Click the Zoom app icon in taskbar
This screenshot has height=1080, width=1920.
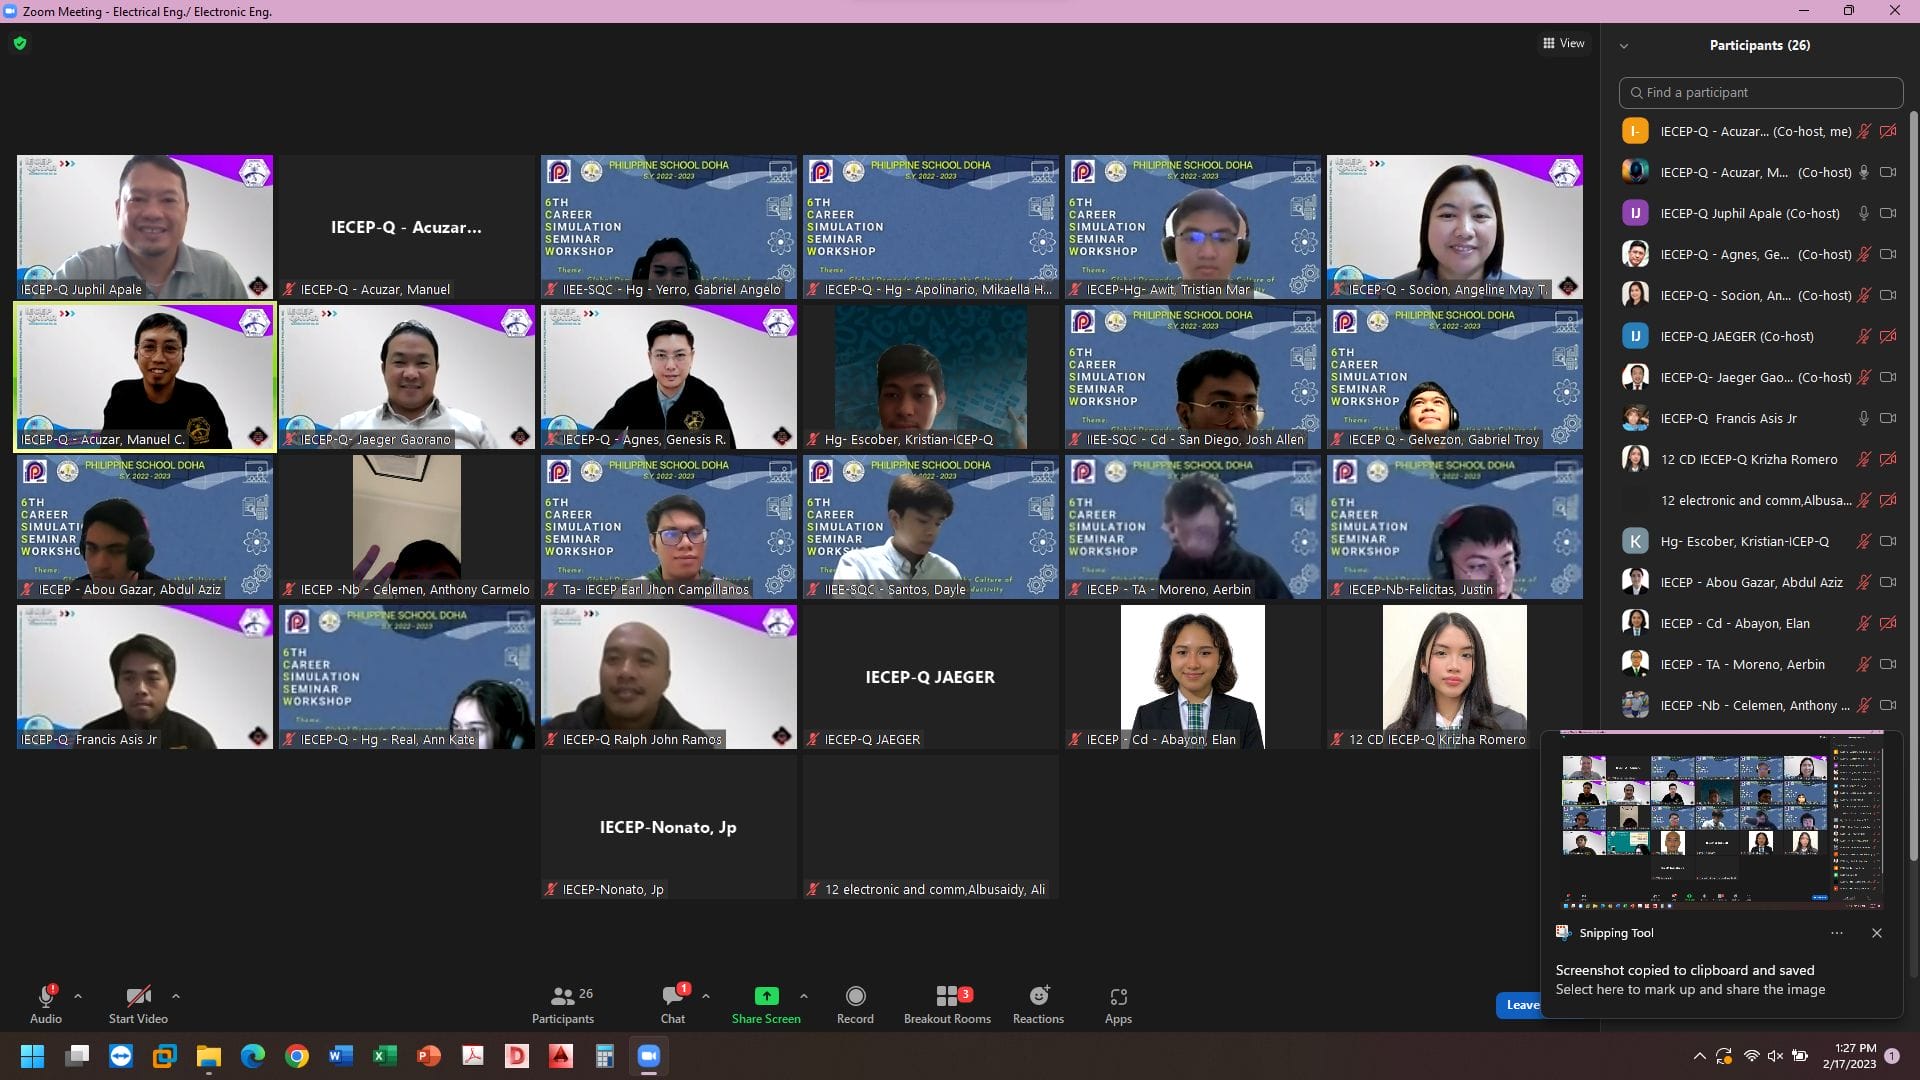coord(649,1056)
